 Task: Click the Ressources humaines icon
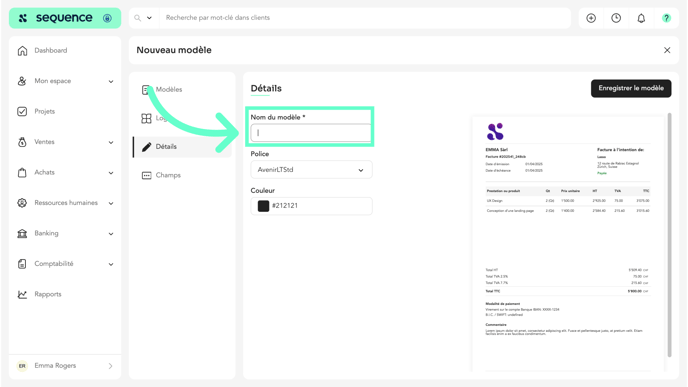coord(22,203)
